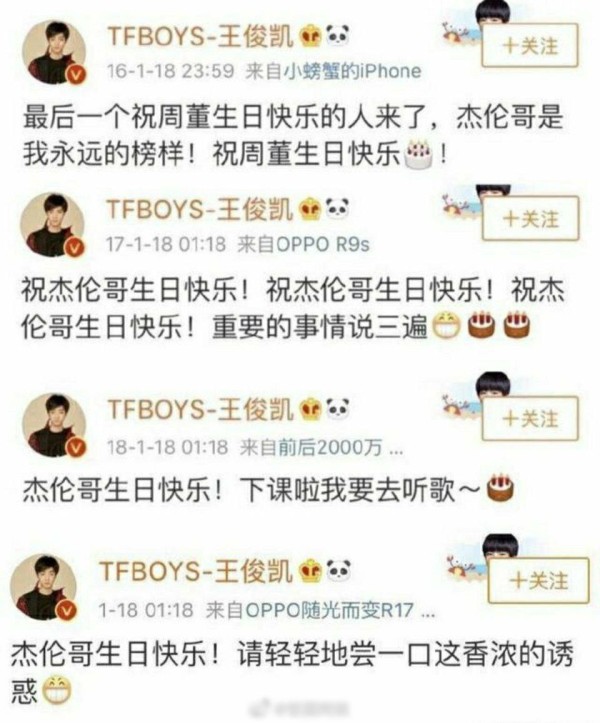Open second post's profile avatar
The height and width of the screenshot is (723, 600).
tap(53, 225)
